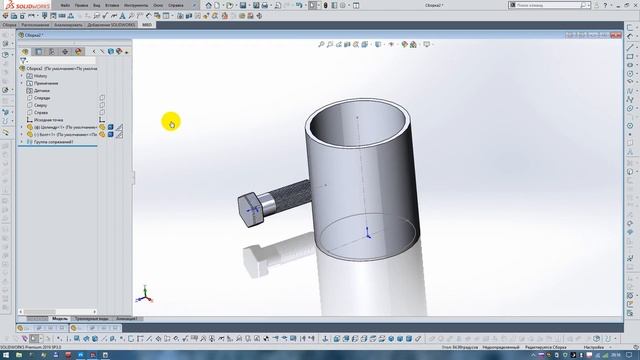640x360 pixels.
Task: Save the assembly with the Save icon
Action: click(243, 5)
